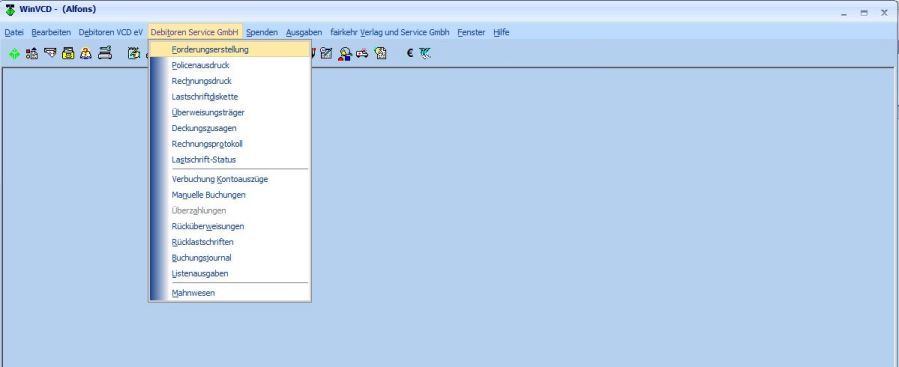Click the scanner device toolbar icon

(x=104, y=54)
